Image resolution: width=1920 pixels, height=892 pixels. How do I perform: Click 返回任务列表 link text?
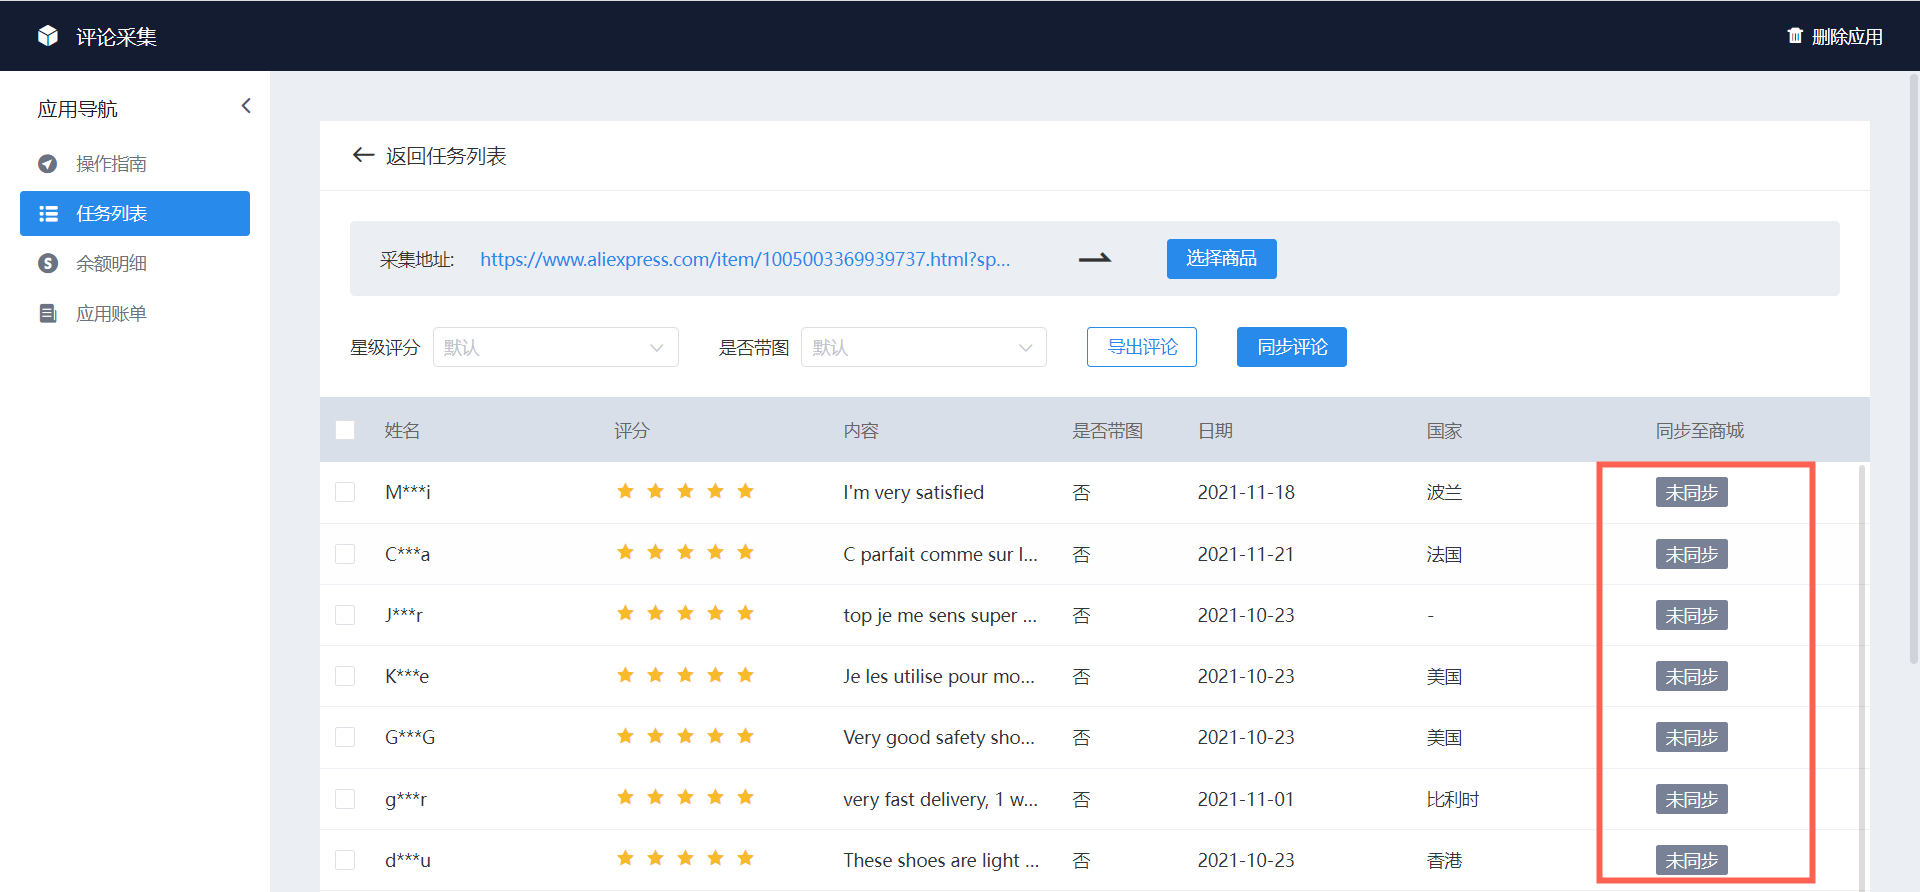pyautogui.click(x=446, y=156)
